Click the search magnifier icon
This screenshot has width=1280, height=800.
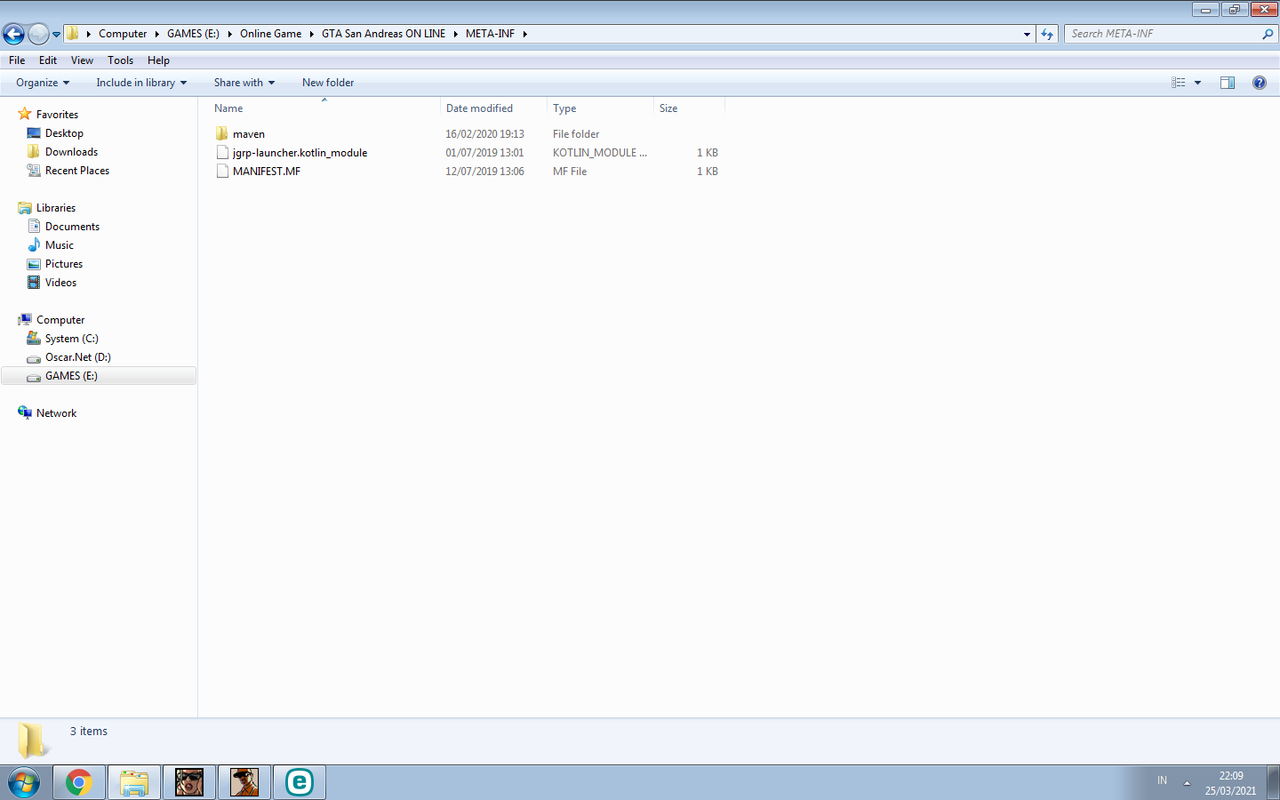1268,34
